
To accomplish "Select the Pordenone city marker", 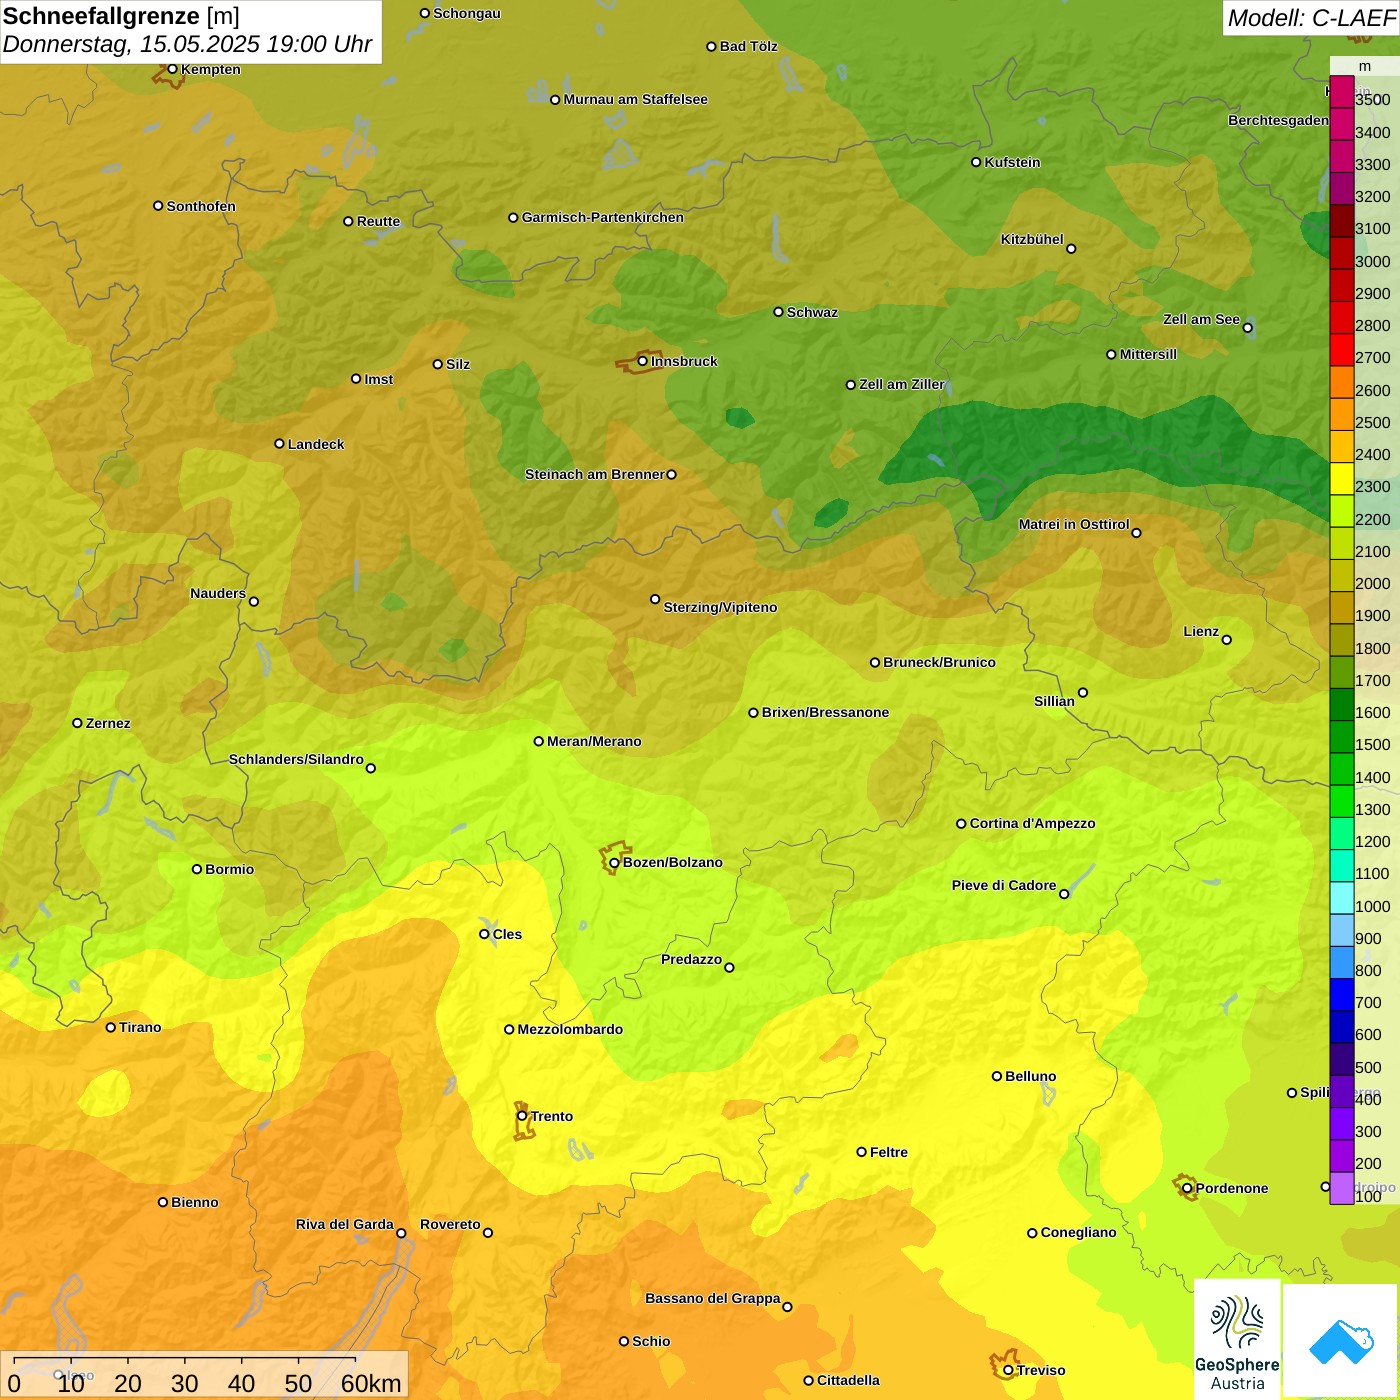I will [x=1187, y=1188].
